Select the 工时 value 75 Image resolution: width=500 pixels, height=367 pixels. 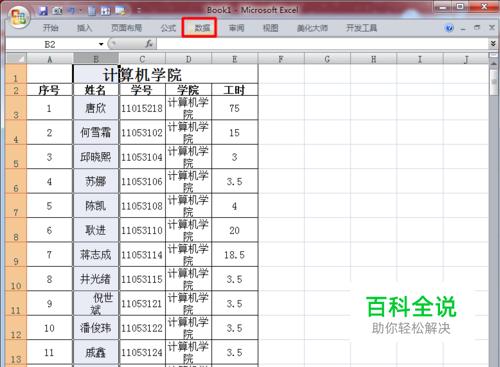(235, 108)
